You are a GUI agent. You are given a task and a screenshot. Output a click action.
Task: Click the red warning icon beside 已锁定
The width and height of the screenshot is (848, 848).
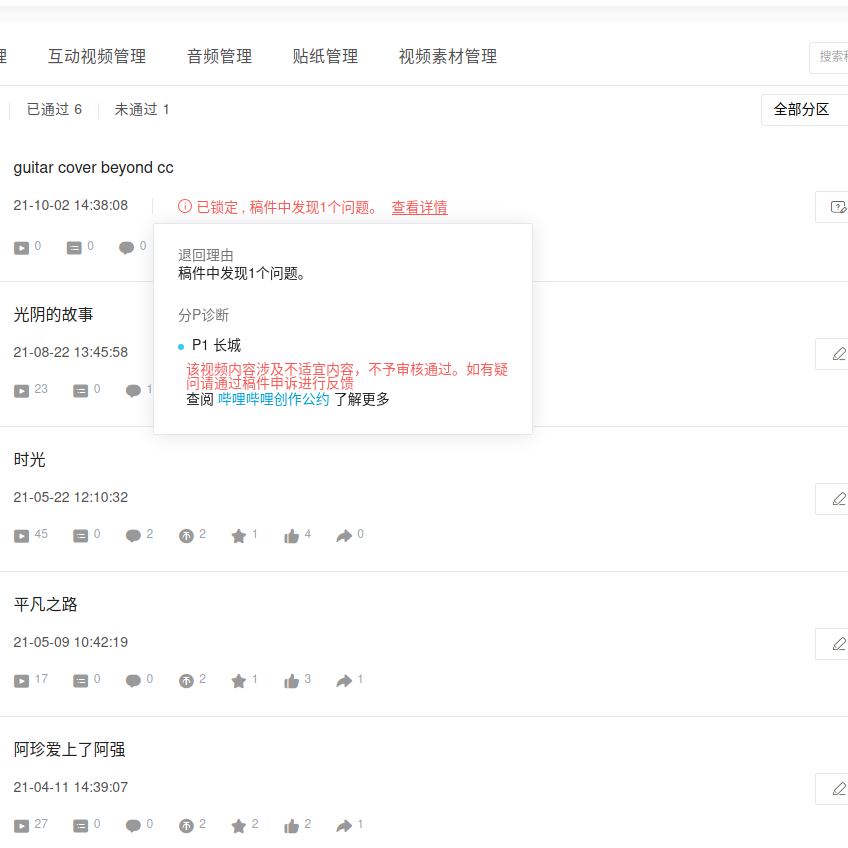[x=185, y=207]
